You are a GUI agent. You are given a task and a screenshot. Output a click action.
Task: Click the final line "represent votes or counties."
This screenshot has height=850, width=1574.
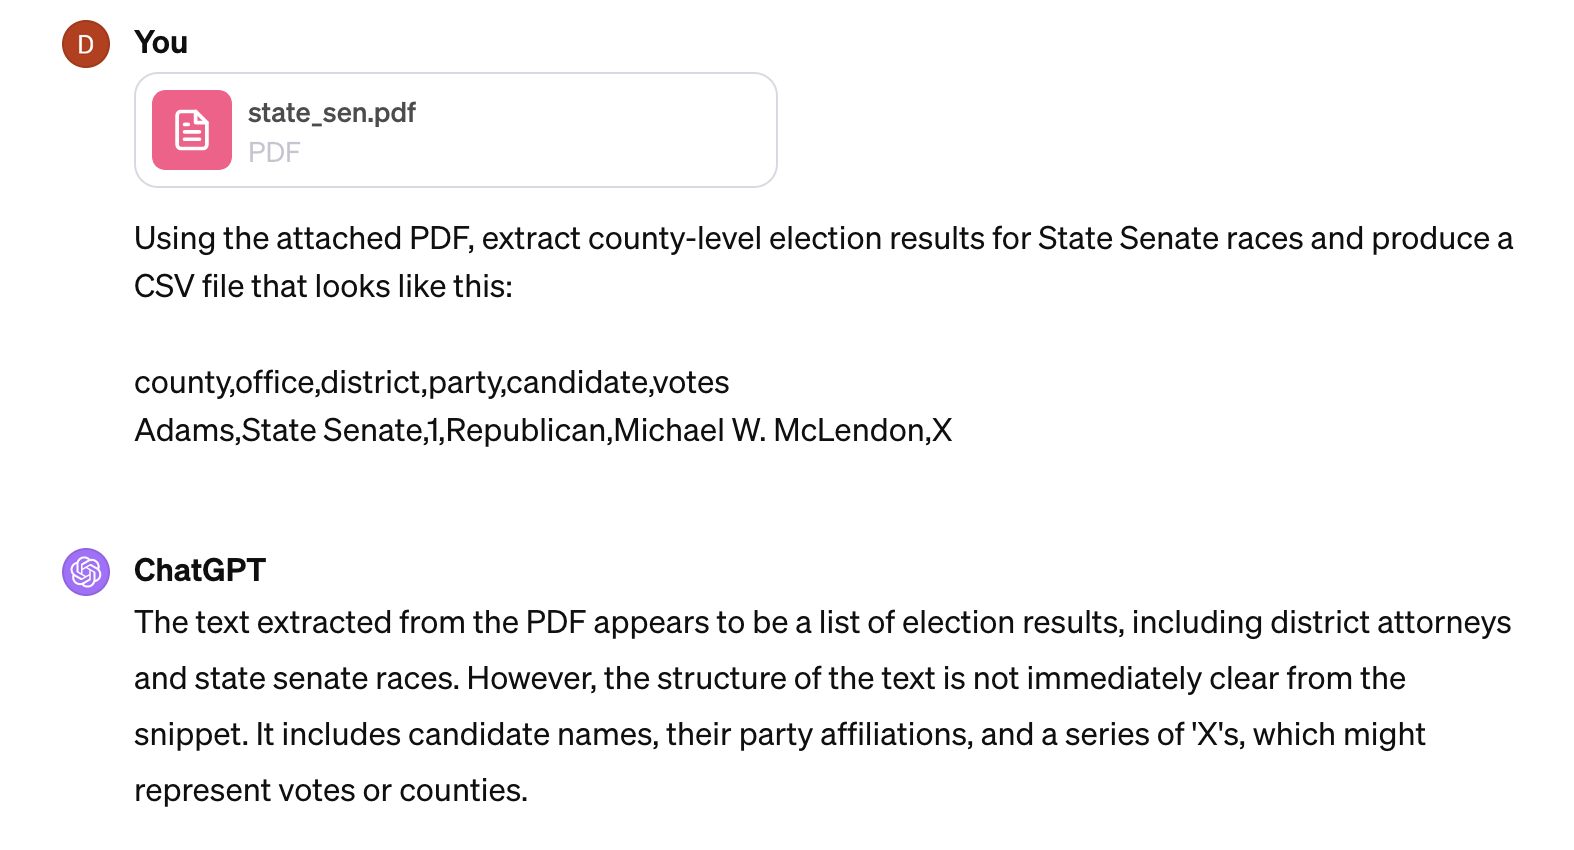330,791
